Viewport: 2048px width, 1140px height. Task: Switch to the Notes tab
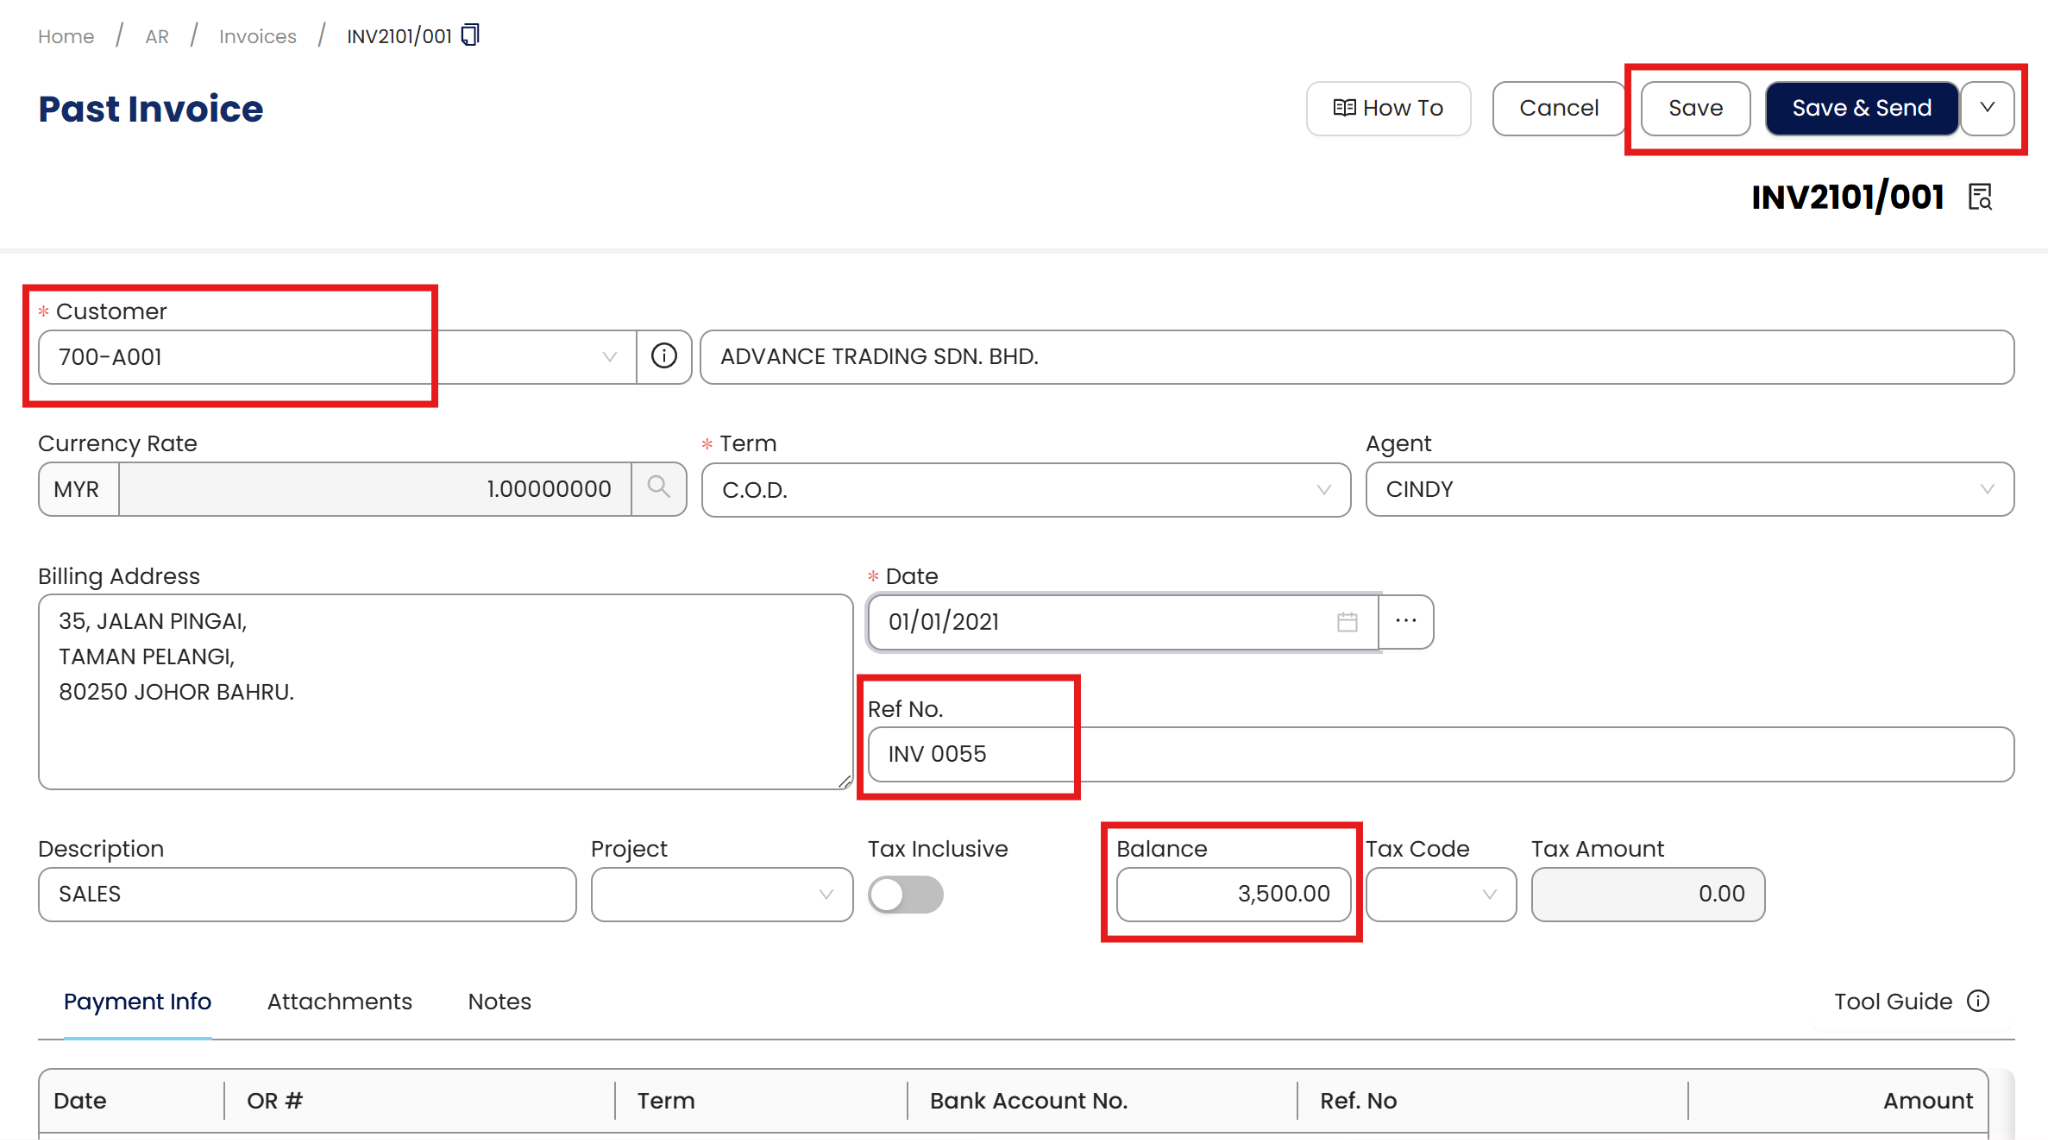tap(499, 1001)
